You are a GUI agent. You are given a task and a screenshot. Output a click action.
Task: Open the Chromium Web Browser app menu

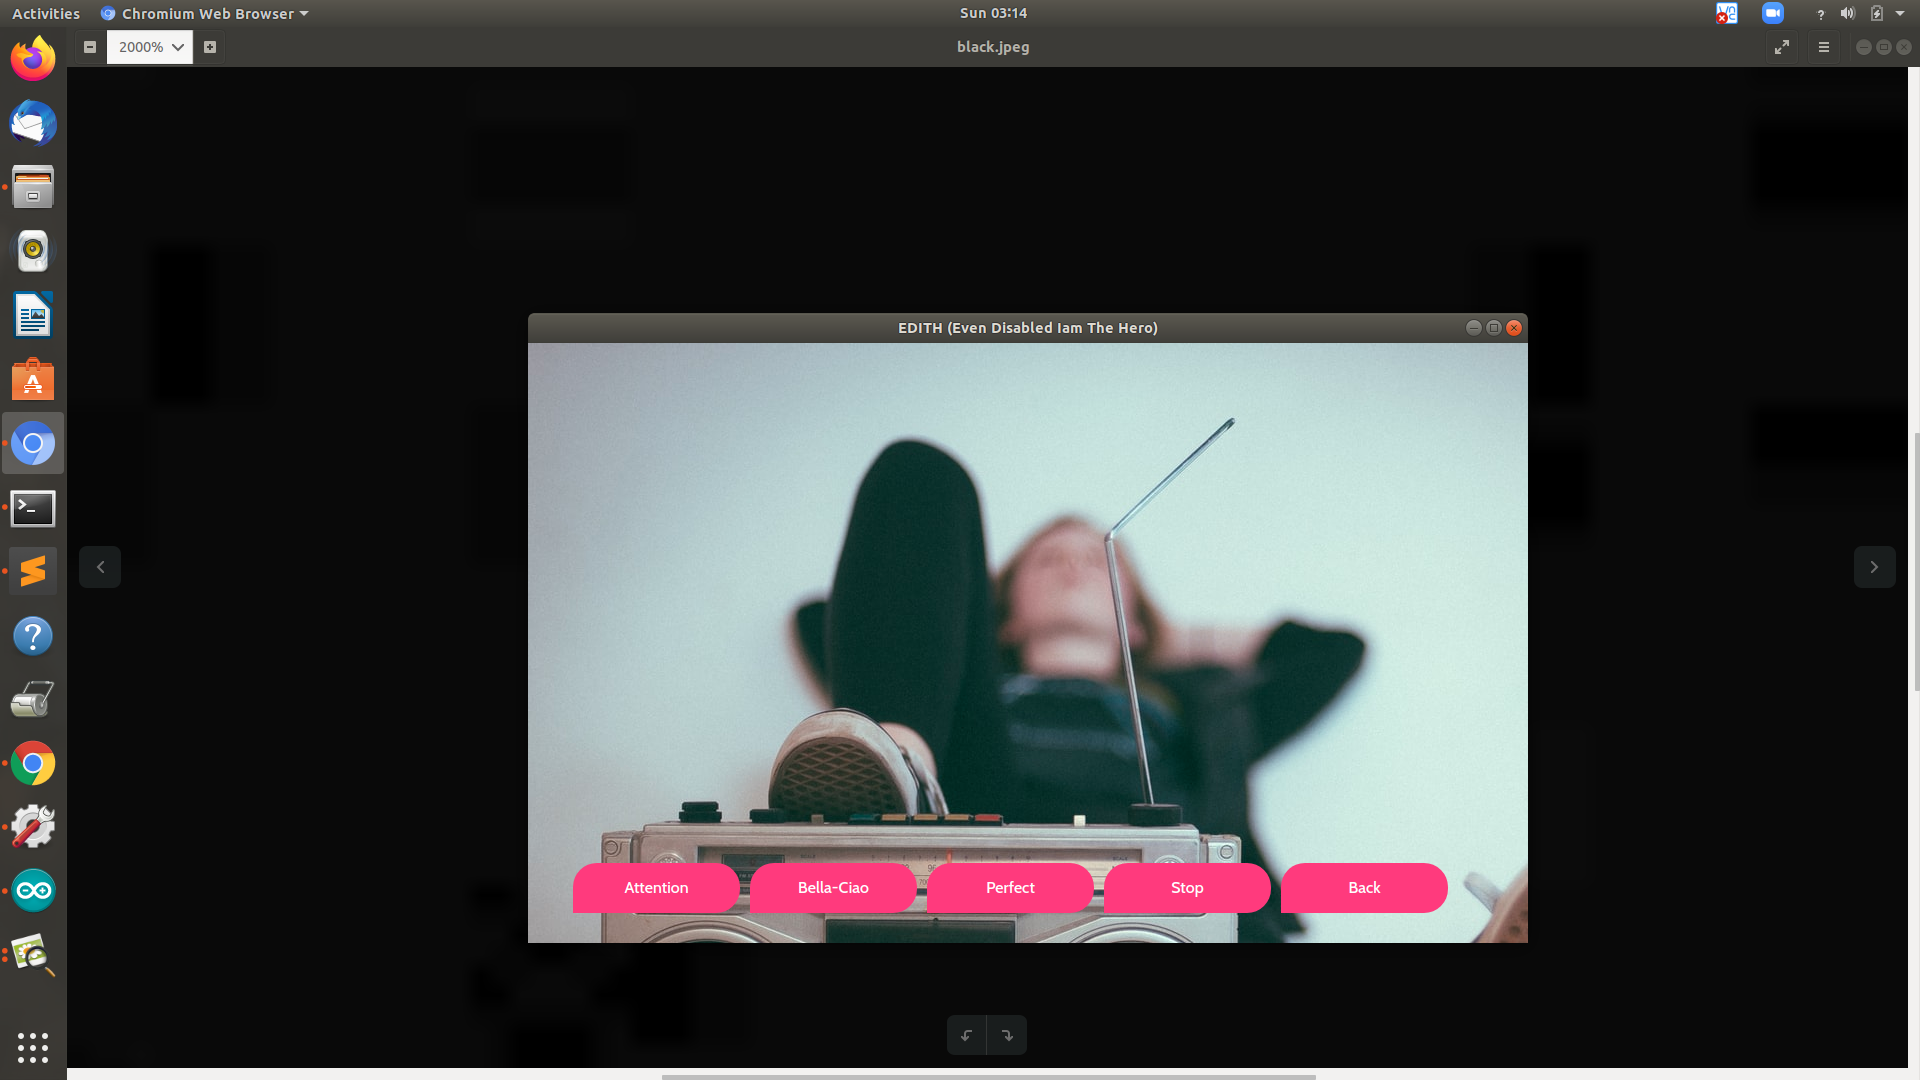click(205, 14)
